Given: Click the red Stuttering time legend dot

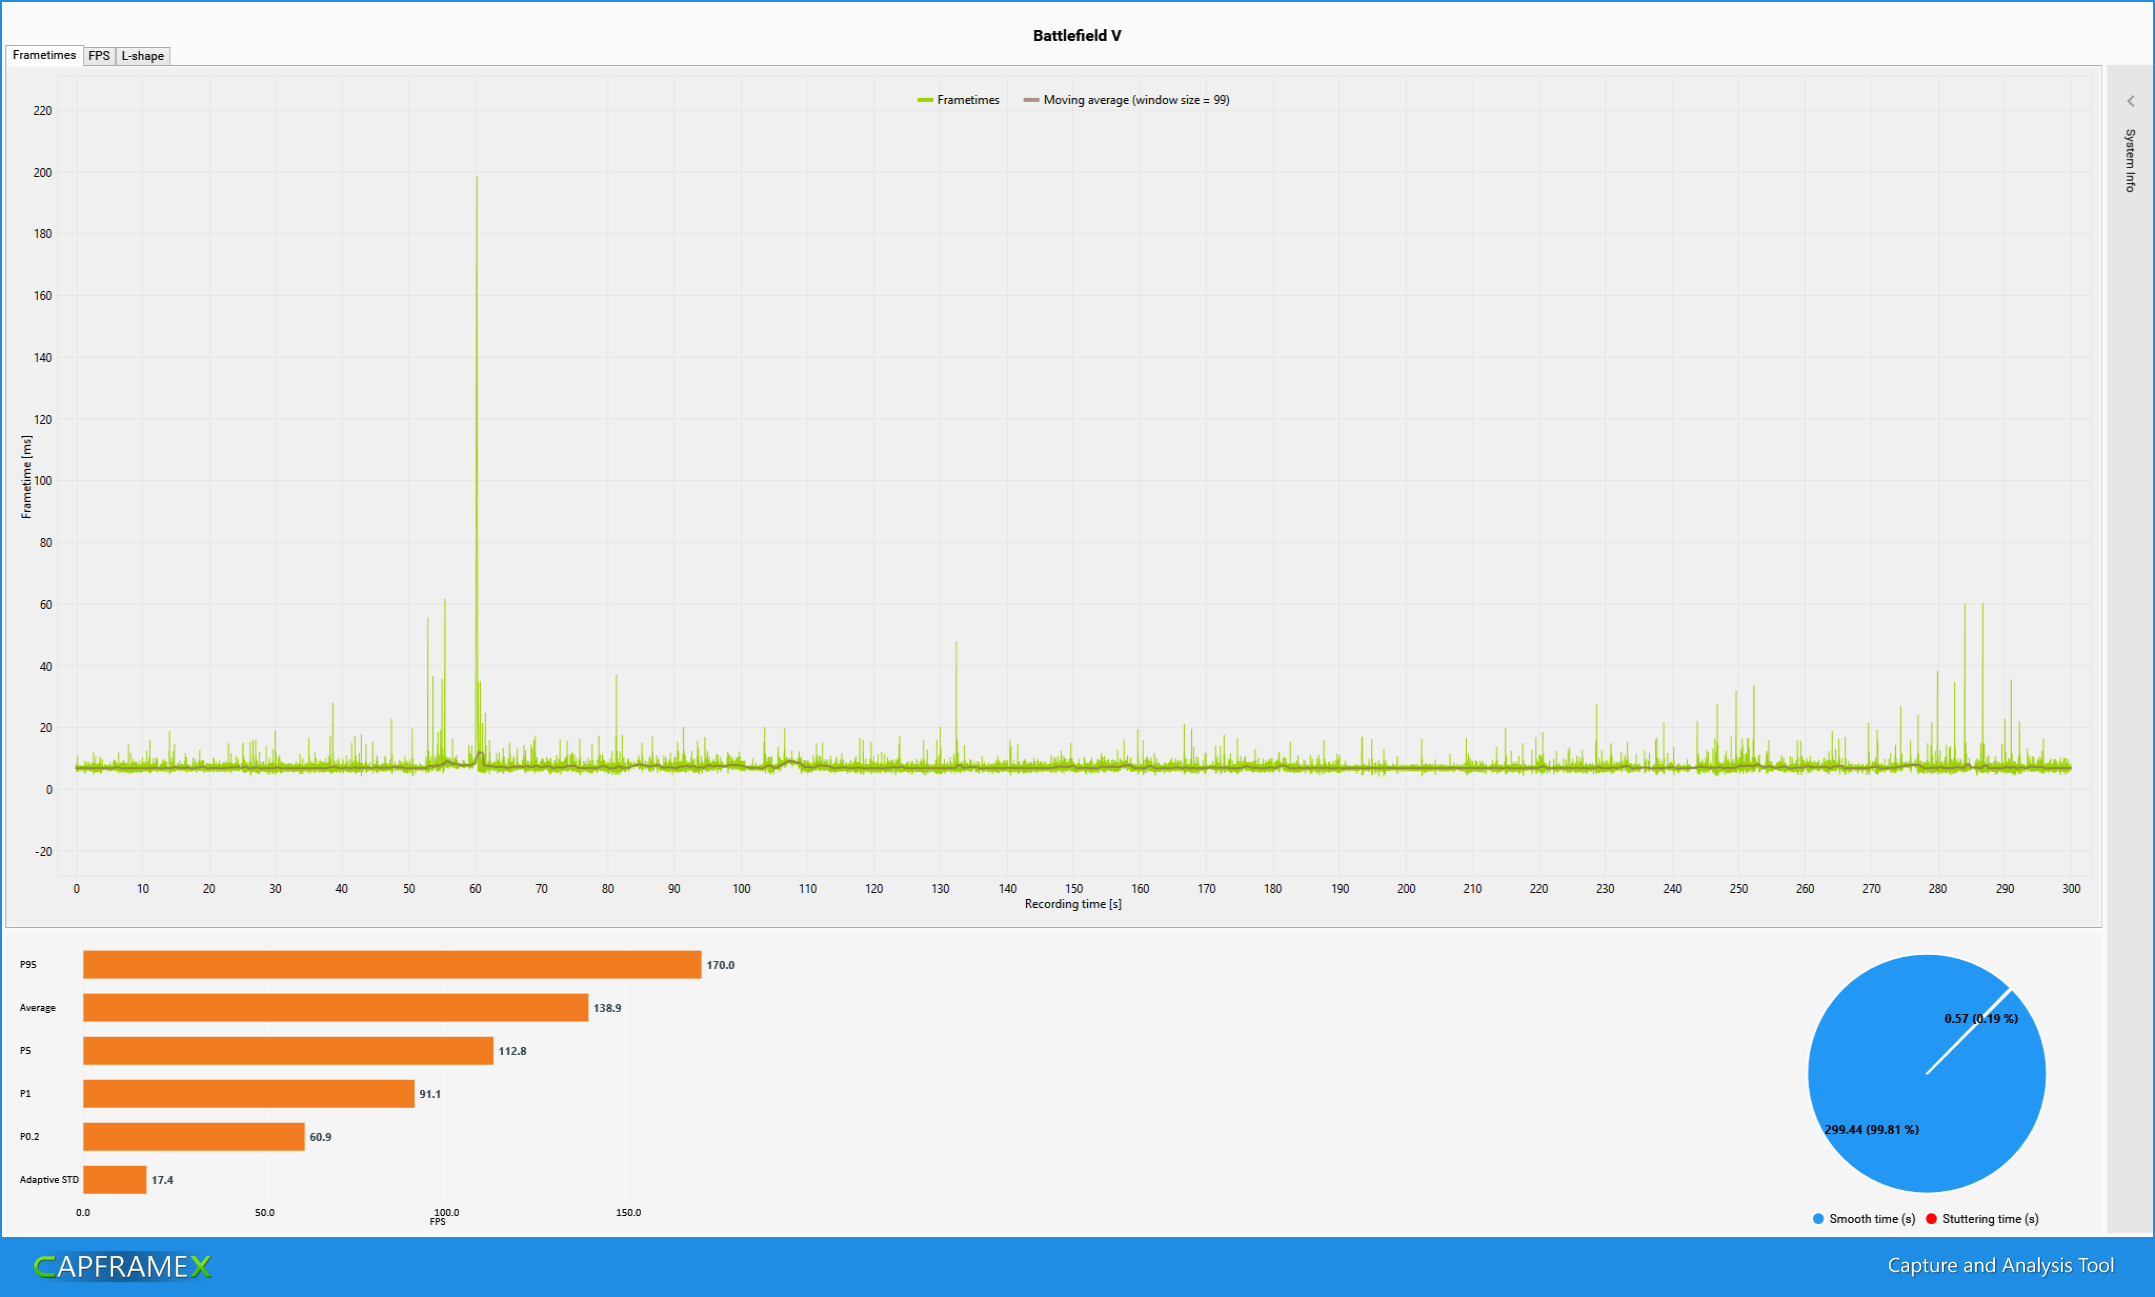Looking at the screenshot, I should click(x=1931, y=1219).
